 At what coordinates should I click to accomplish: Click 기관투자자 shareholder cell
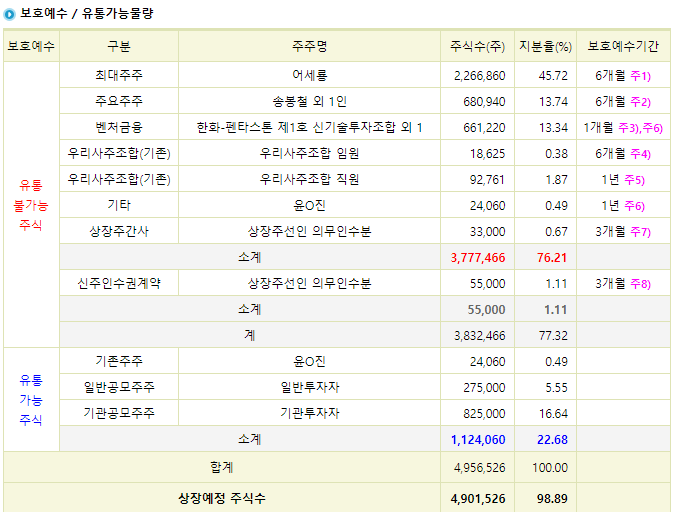coord(309,413)
